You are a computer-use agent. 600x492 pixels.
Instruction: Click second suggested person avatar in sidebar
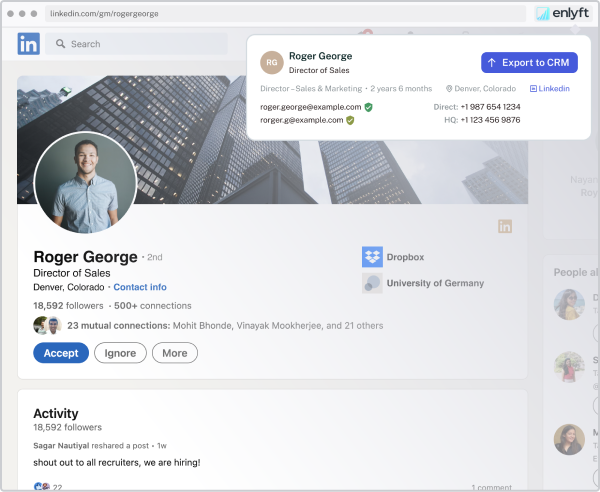569,367
